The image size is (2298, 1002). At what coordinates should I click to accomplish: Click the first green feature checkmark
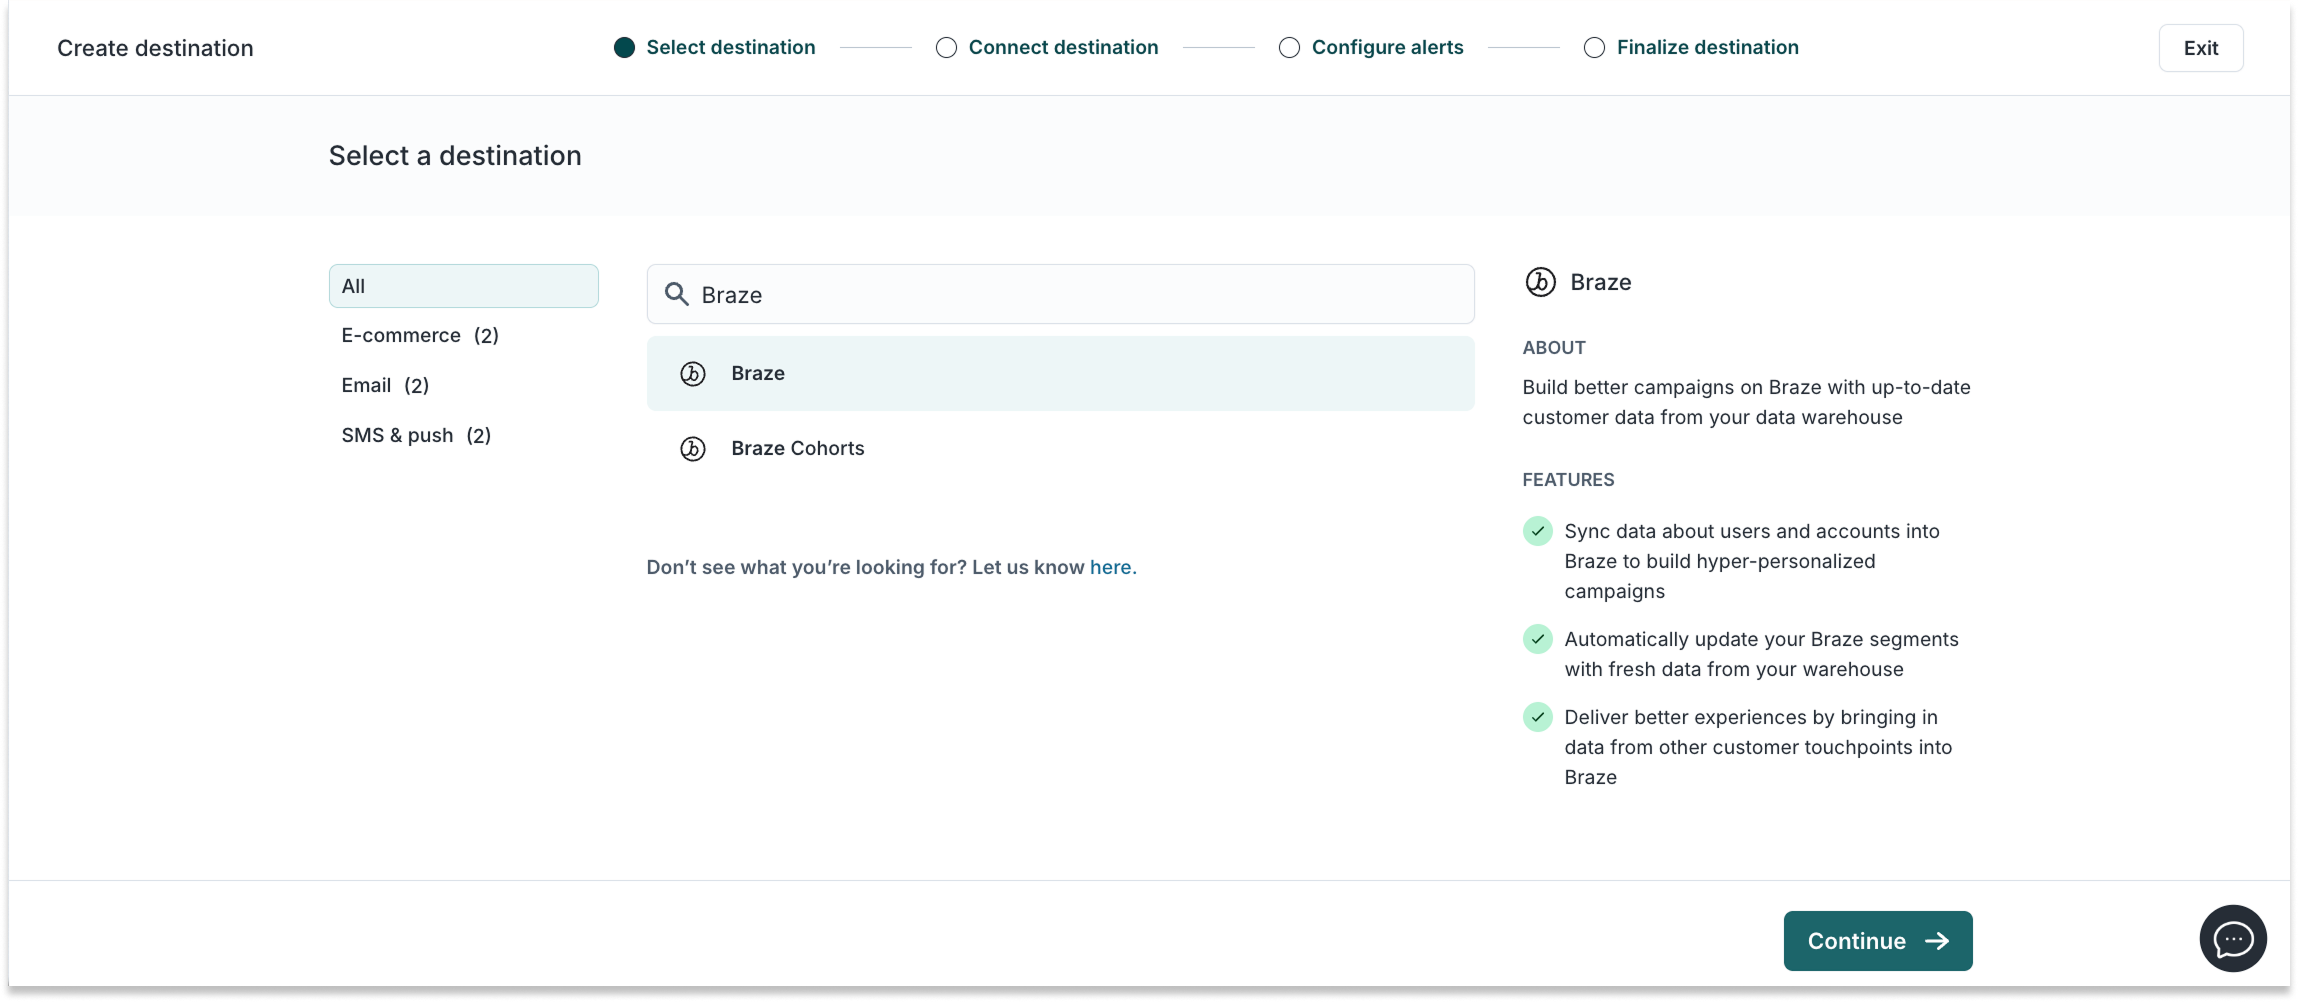pyautogui.click(x=1538, y=531)
